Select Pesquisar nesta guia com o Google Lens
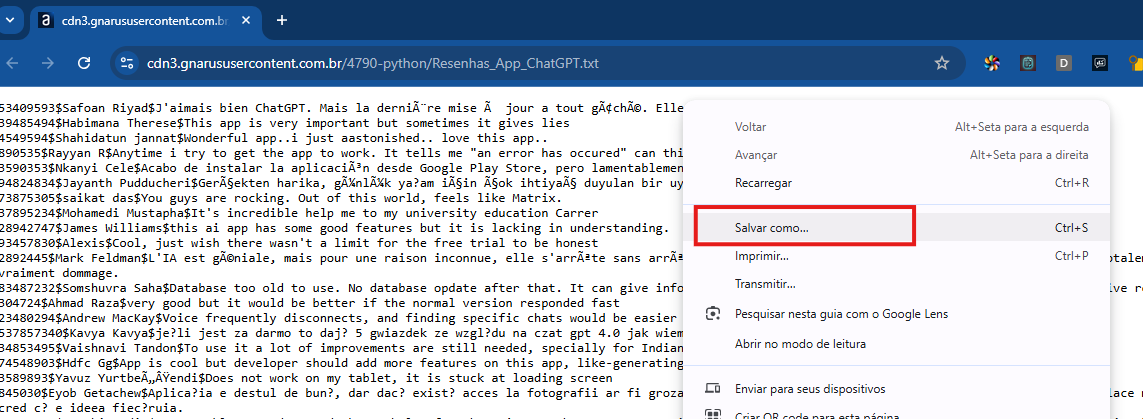The width and height of the screenshot is (1143, 419). click(x=897, y=313)
